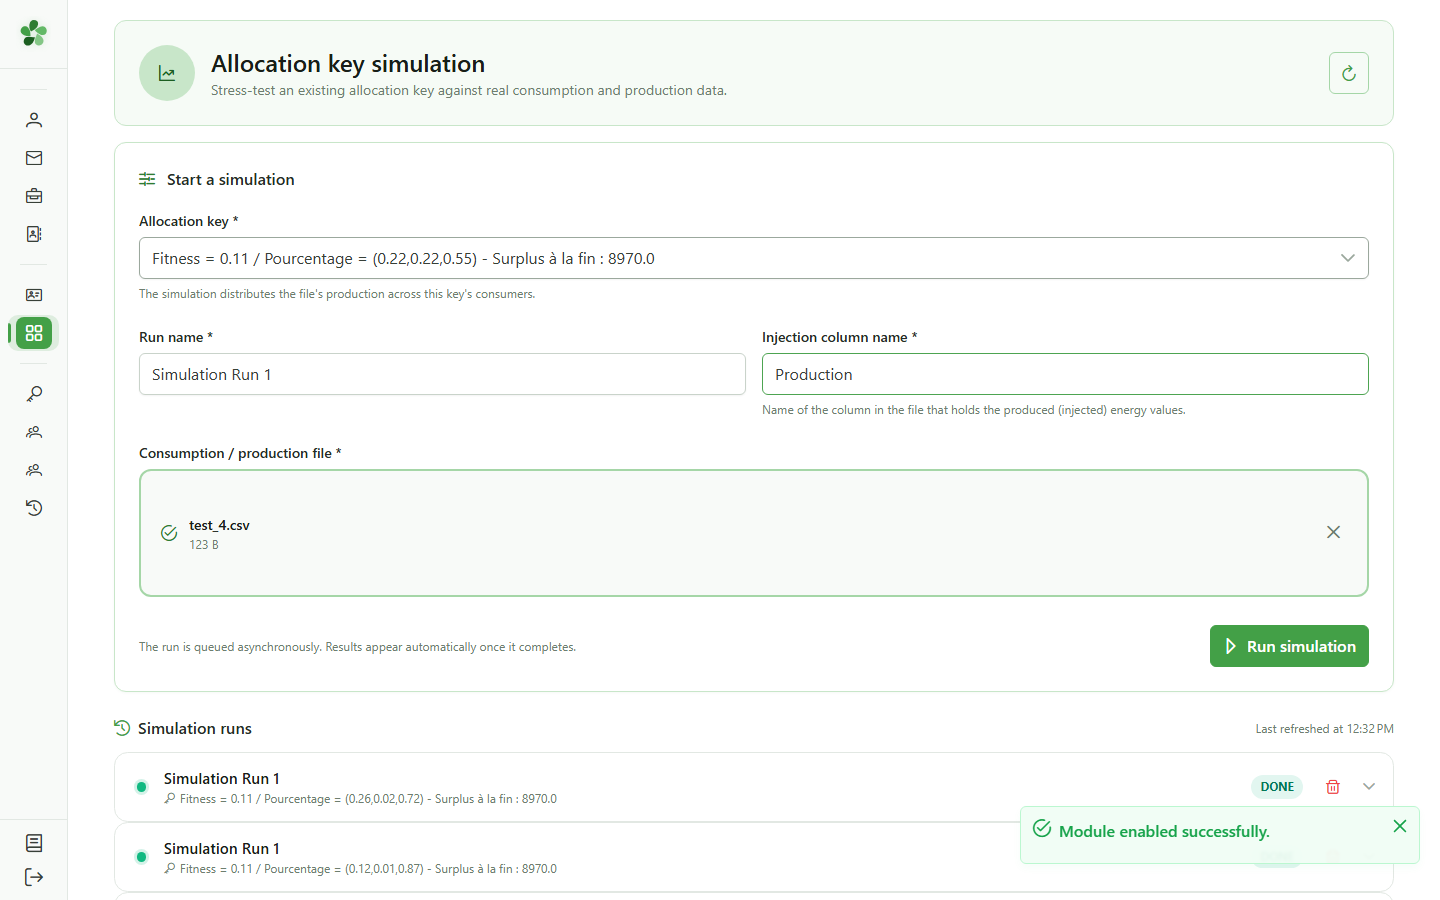Viewport: 1440px width, 900px height.
Task: Focus the Run name input field
Action: [x=442, y=374]
